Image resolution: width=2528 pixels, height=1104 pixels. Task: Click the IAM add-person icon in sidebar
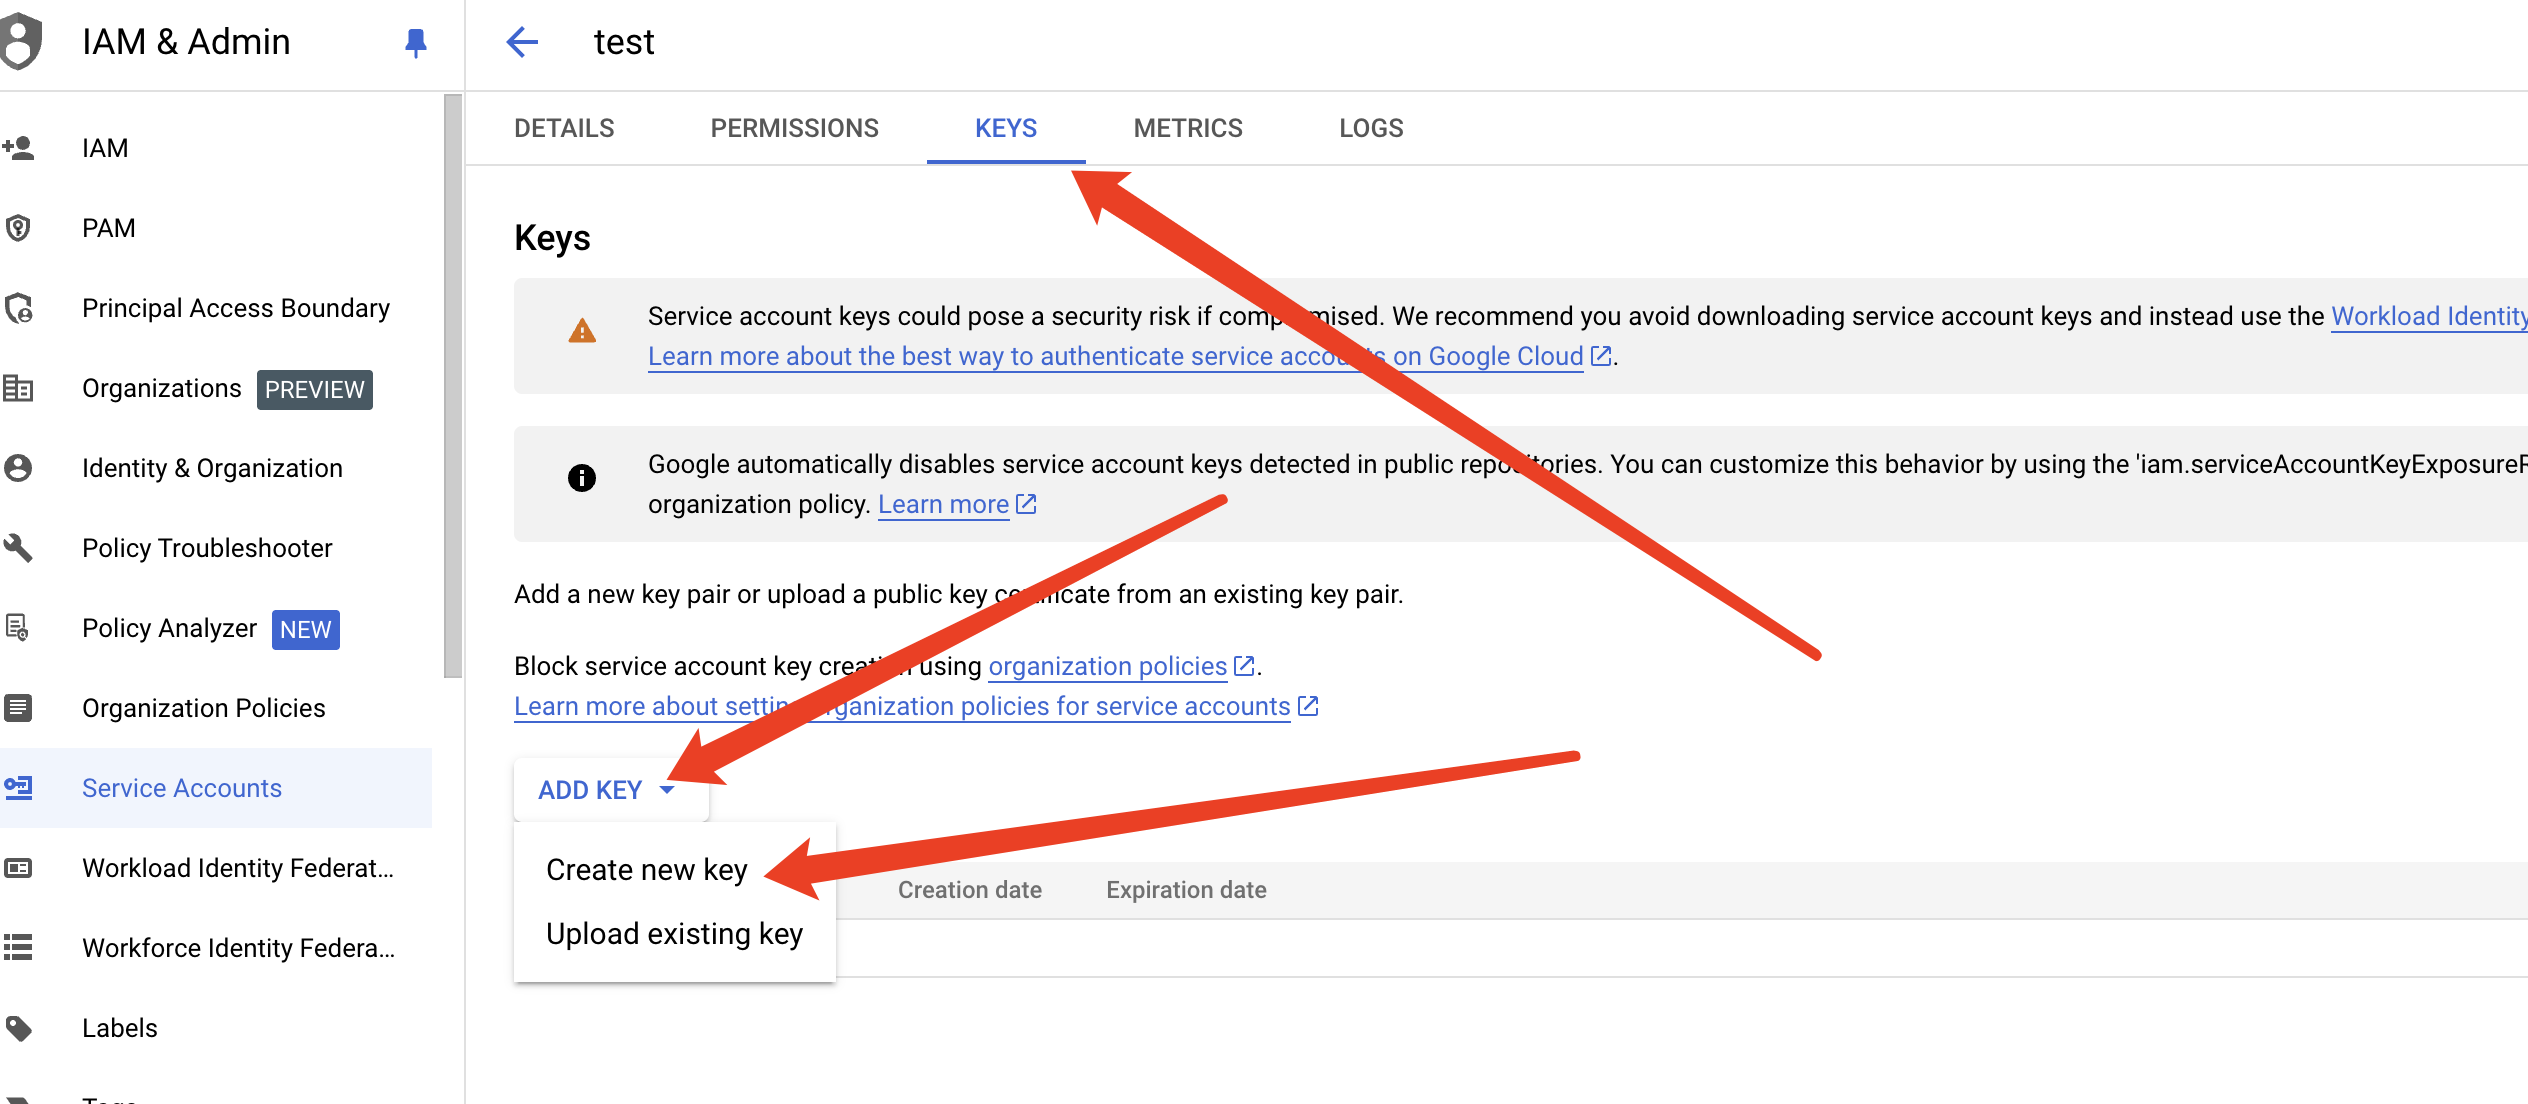point(18,148)
